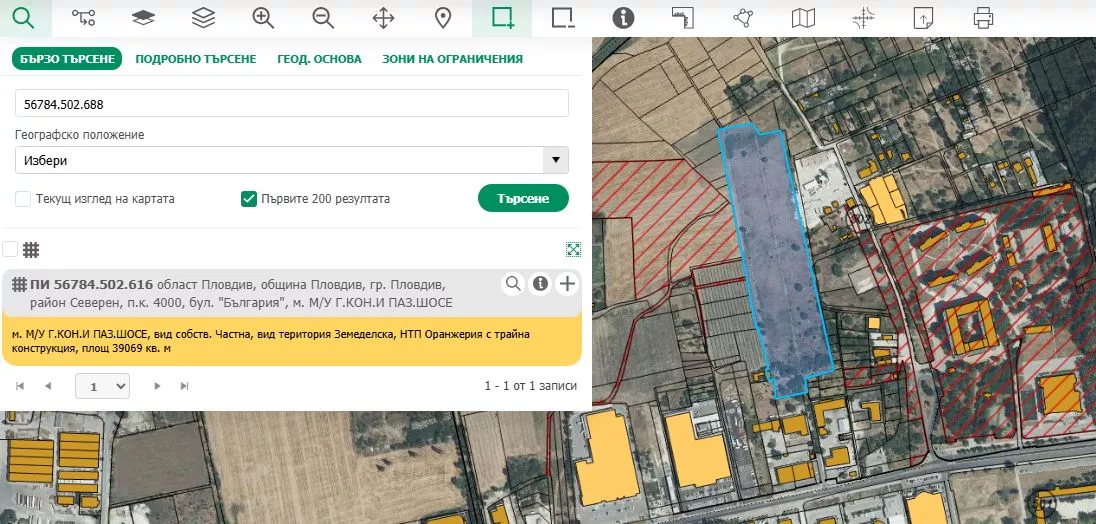Add parcel 56784.502.616 with plus icon

(567, 284)
